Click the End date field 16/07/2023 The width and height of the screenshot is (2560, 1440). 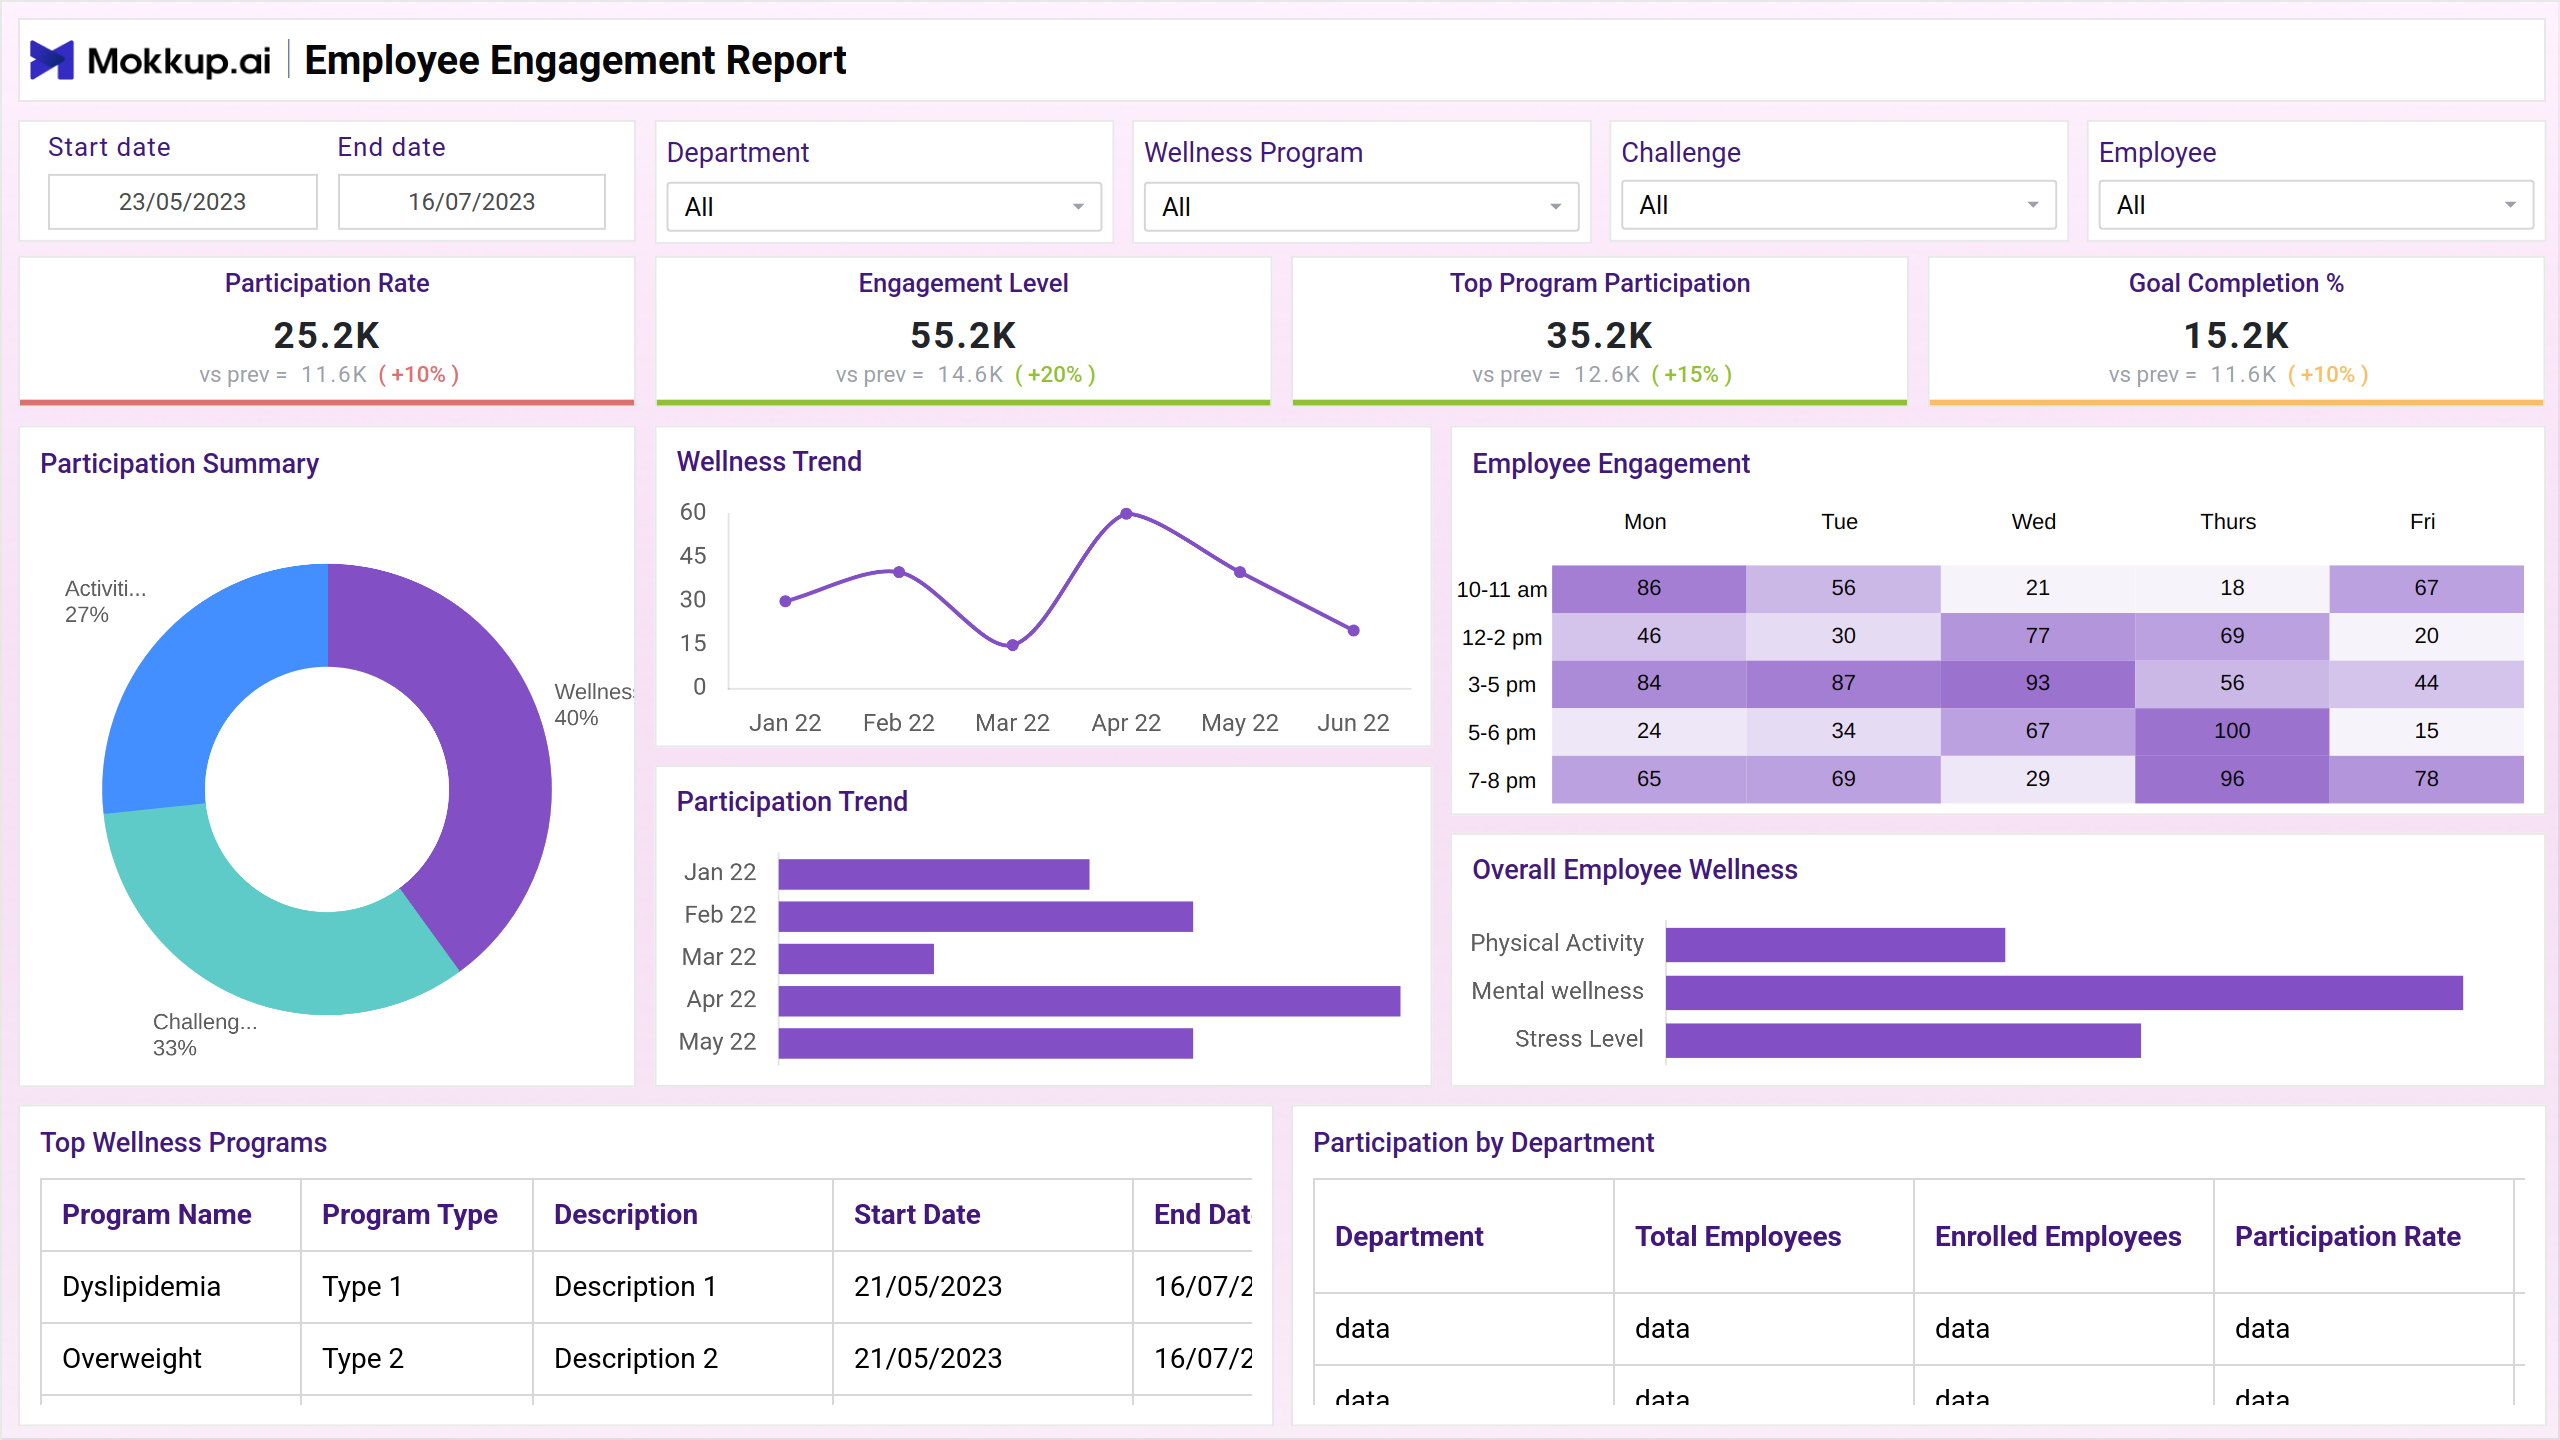click(x=472, y=202)
